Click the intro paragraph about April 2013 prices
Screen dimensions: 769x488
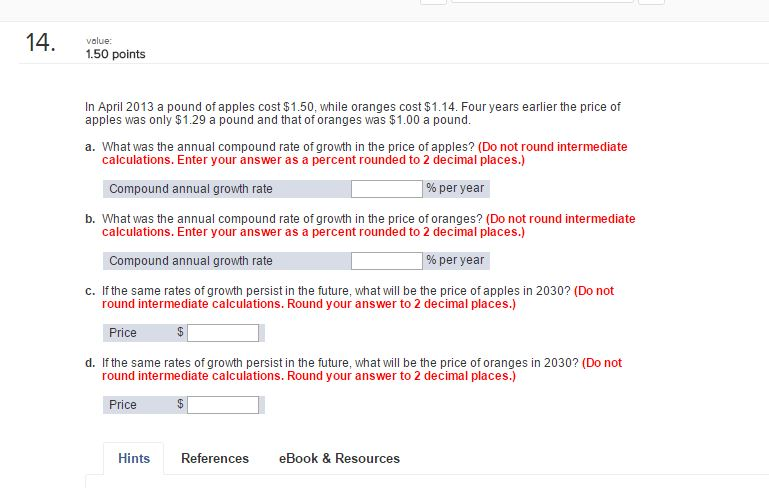(353, 113)
